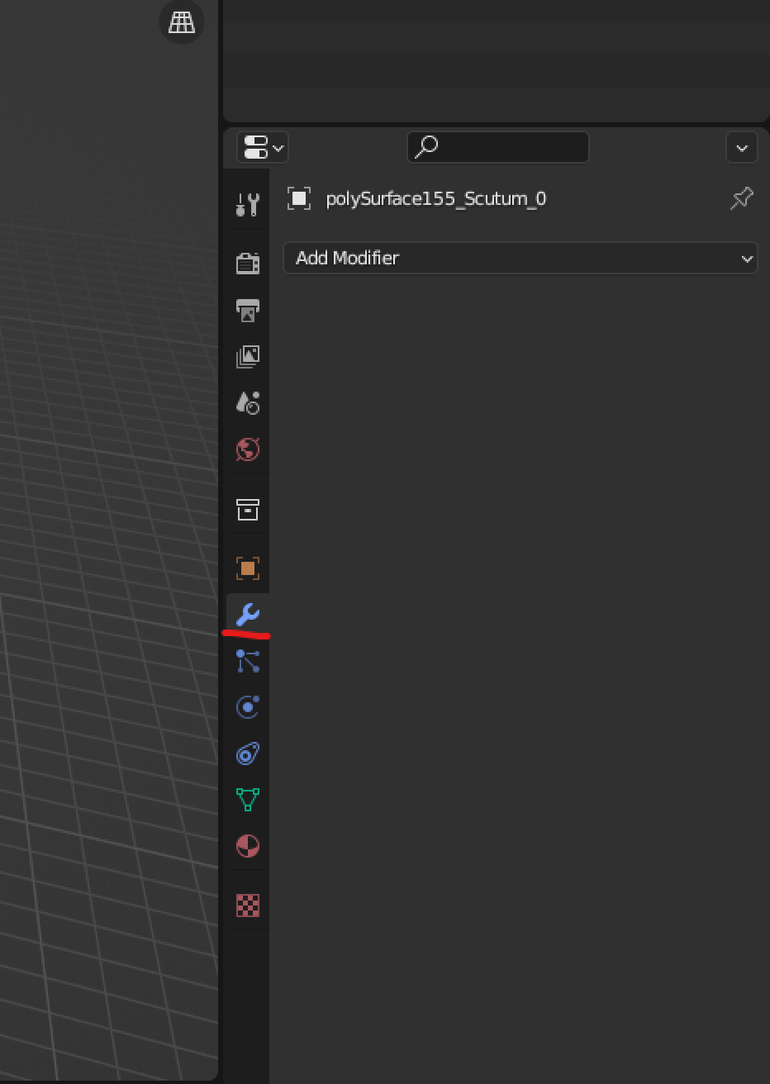Click the properties search field
Viewport: 770px width, 1084px height.
click(x=498, y=147)
